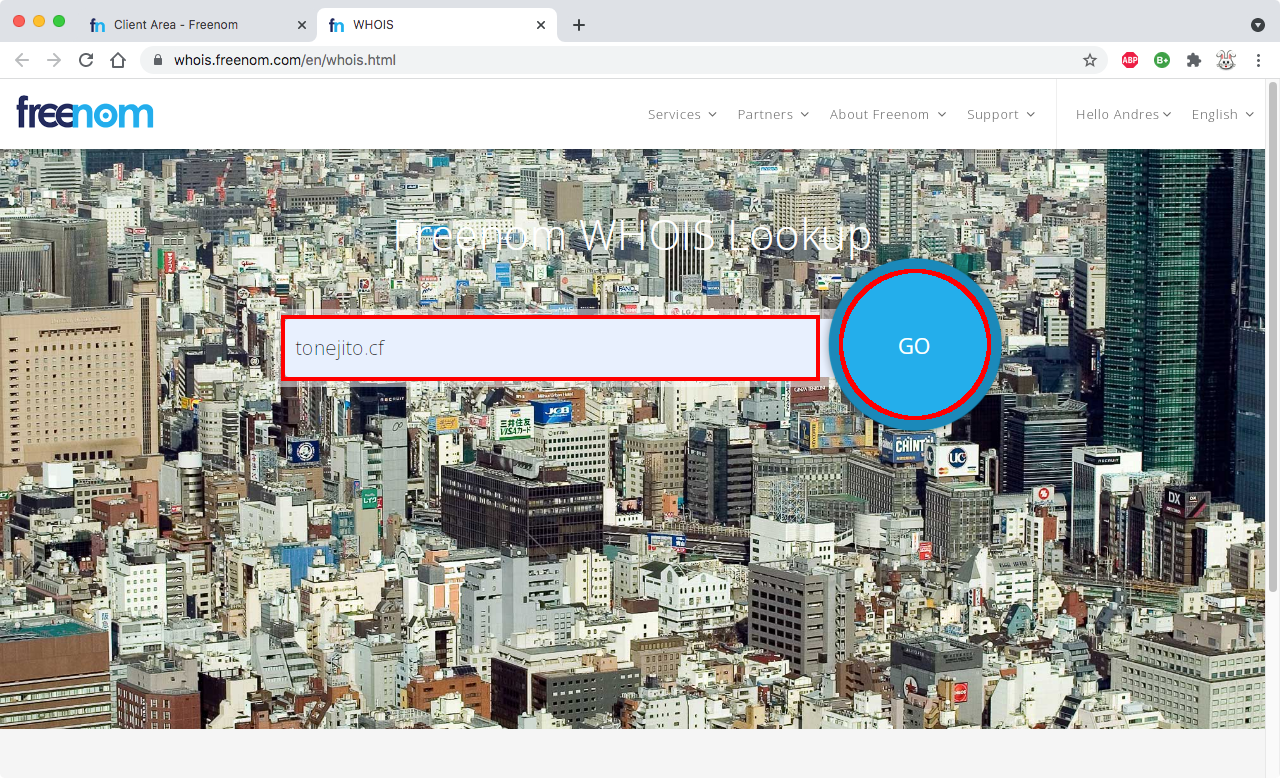Click the Freenom logo
The image size is (1280, 778).
pos(85,113)
